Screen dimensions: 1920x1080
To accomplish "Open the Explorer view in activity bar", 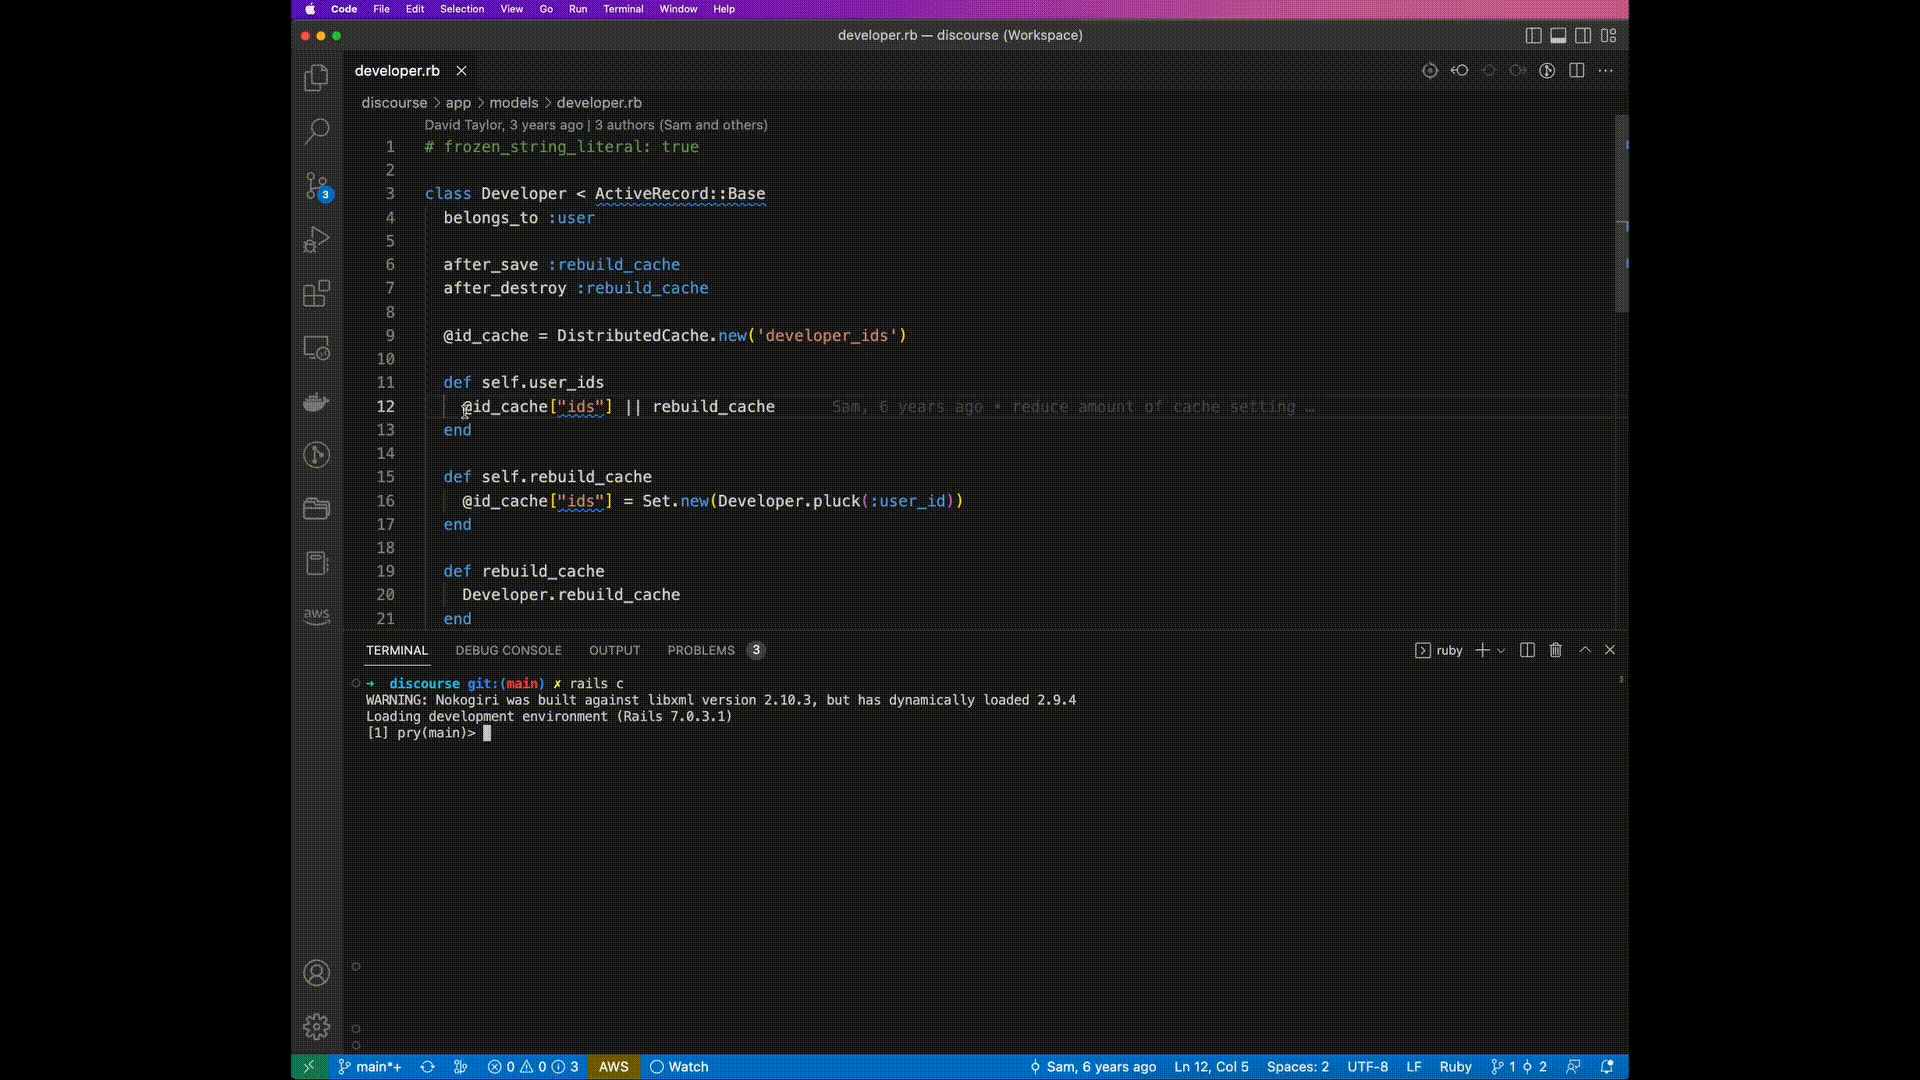I will pyautogui.click(x=316, y=78).
